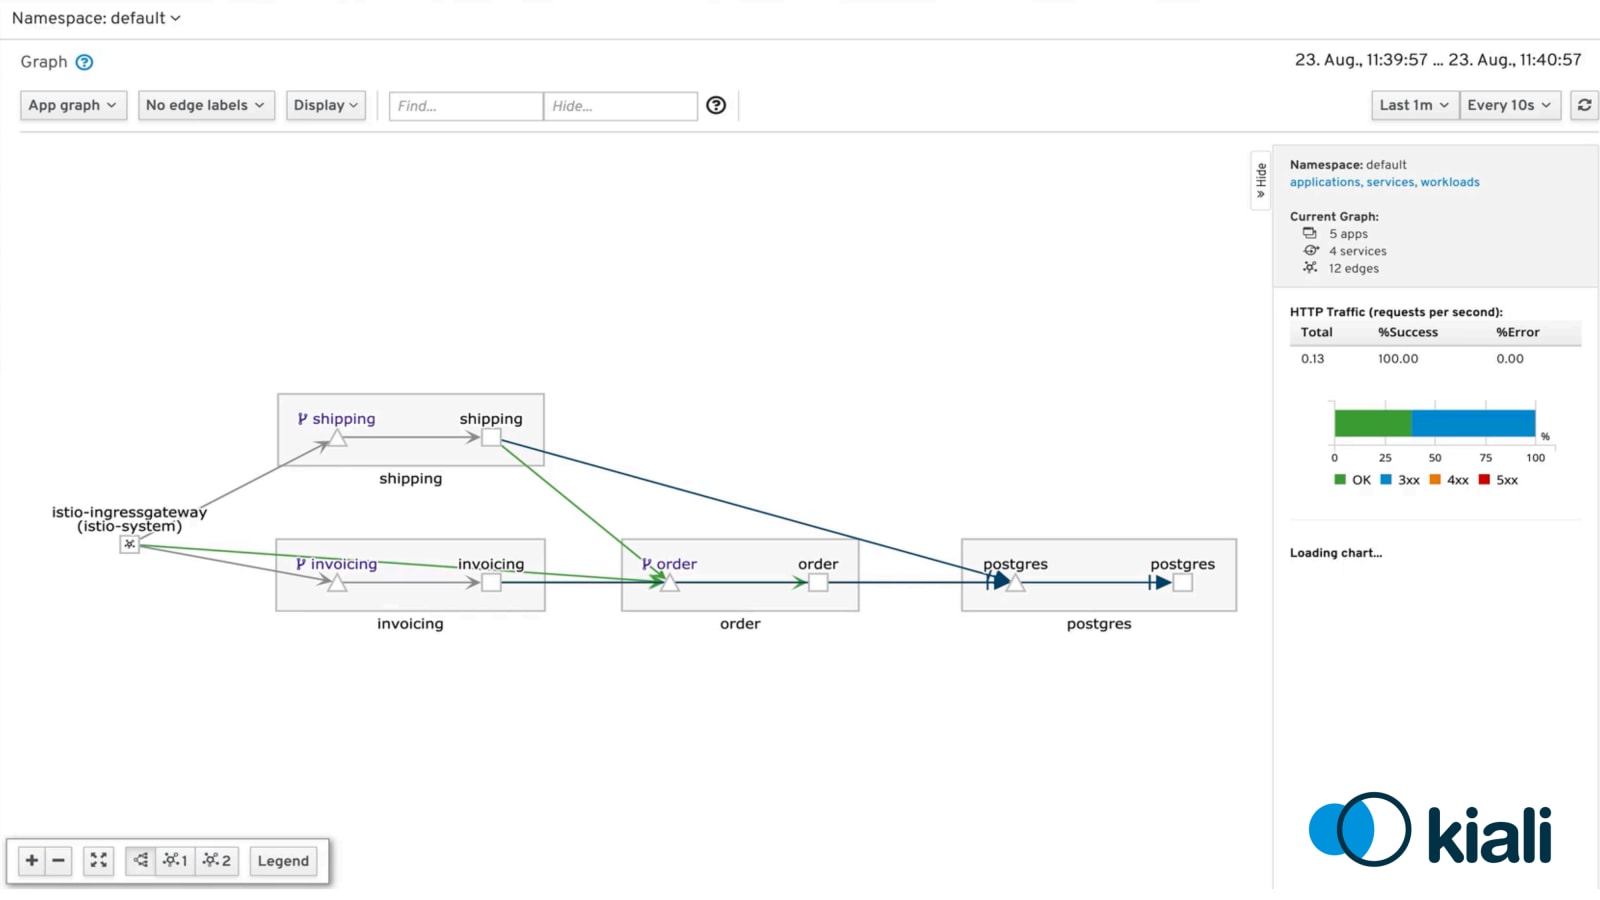Screen dimensions: 1600x900
Task: Click the 5xx legend swatch
Action: pos(1484,480)
